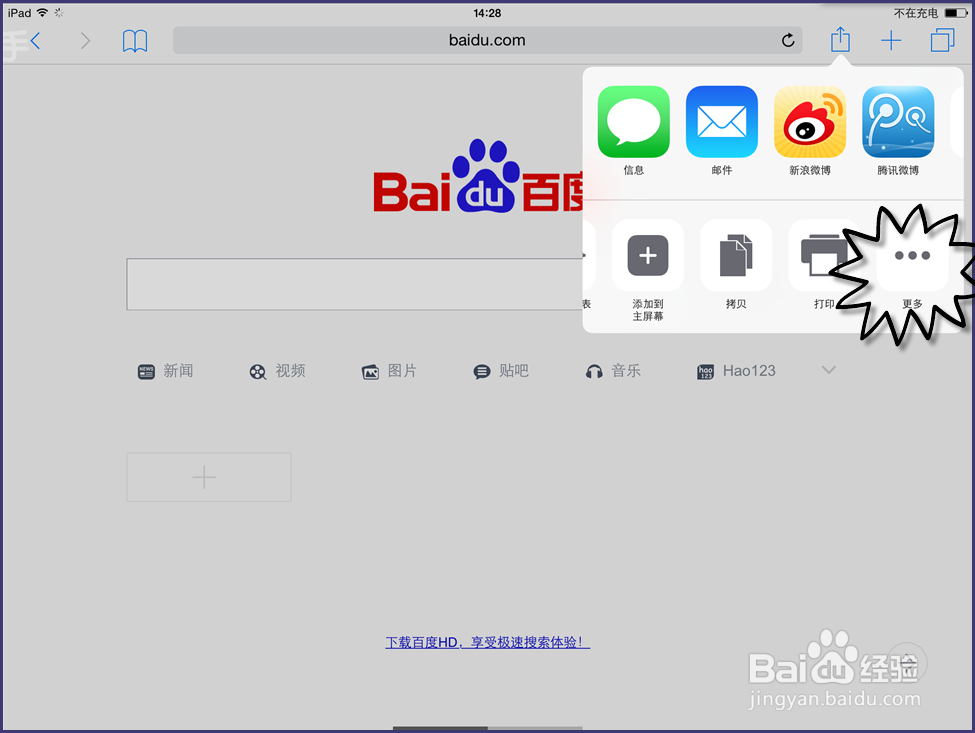Image resolution: width=975 pixels, height=733 pixels.
Task: Open the 新闻 news link
Action: click(x=165, y=371)
